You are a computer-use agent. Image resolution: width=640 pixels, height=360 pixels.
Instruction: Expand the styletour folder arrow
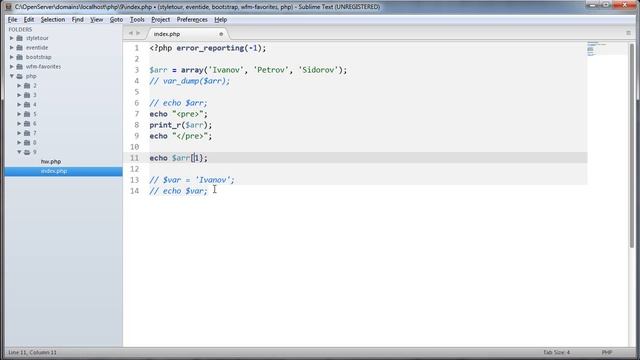[x=12, y=38]
